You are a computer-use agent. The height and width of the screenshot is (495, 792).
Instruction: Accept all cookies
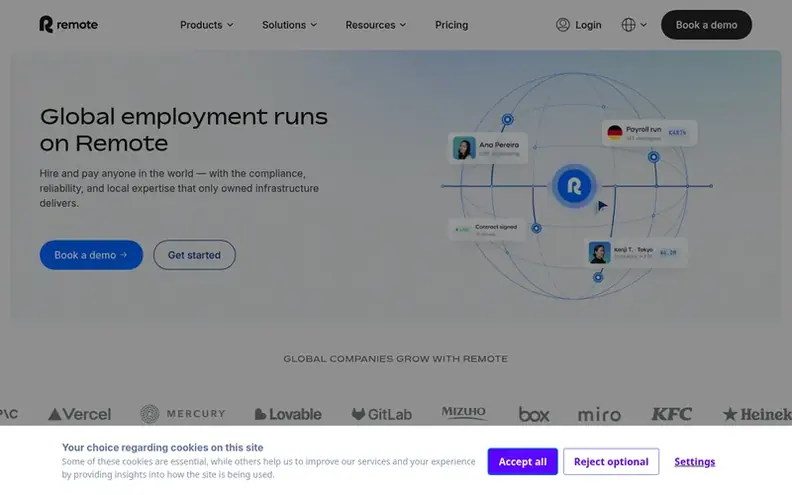click(522, 462)
